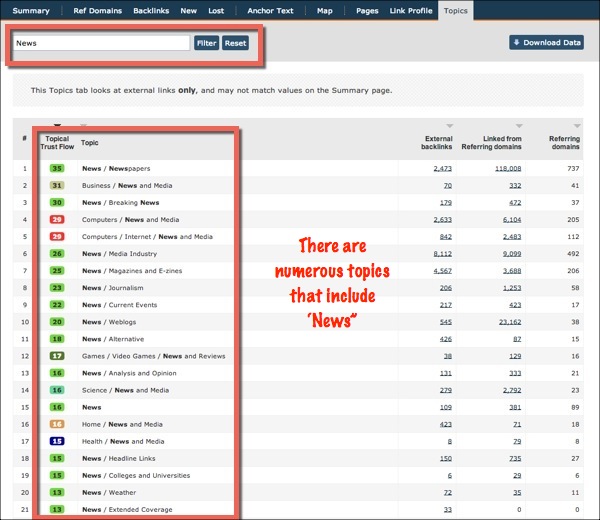Open the Summary tab
This screenshot has height=520, width=600.
tap(31, 11)
